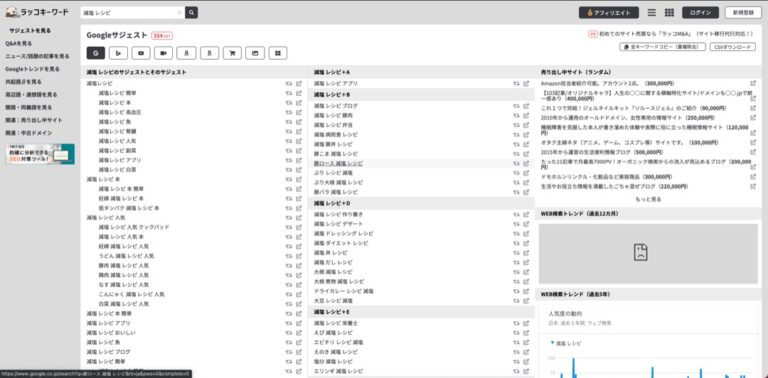The height and width of the screenshot is (378, 768).
Task: Click the 新規登録 button
Action: [x=743, y=13]
